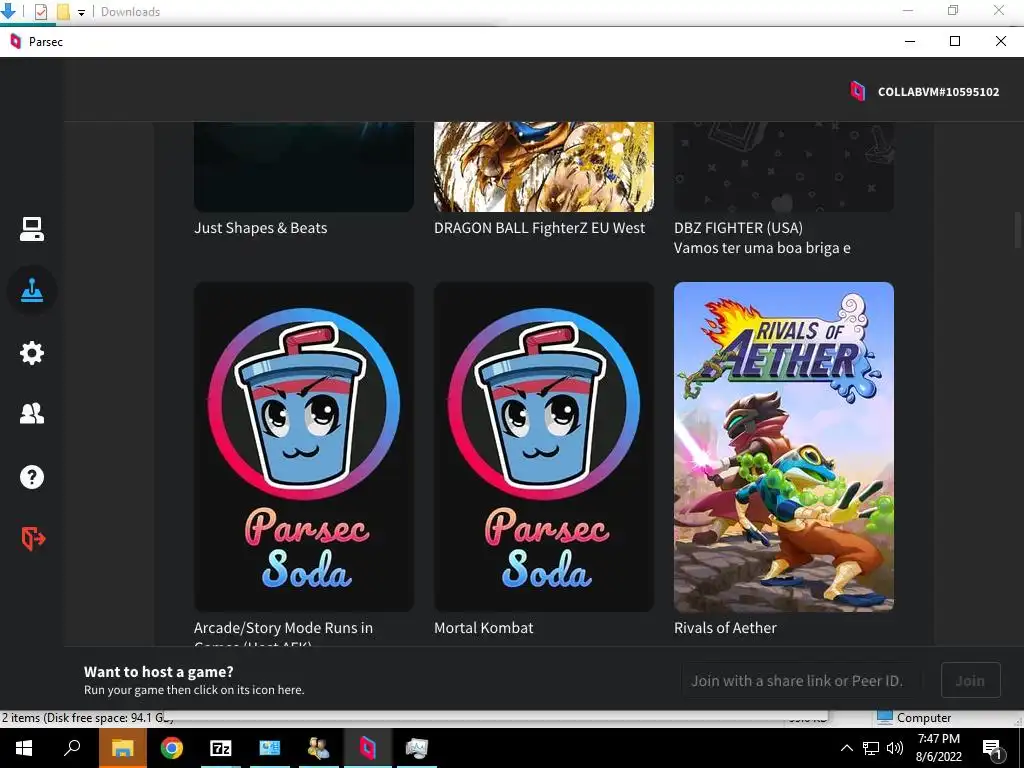The image size is (1024, 768).
Task: Click Parsec title bar app icon
Action: click(x=16, y=41)
